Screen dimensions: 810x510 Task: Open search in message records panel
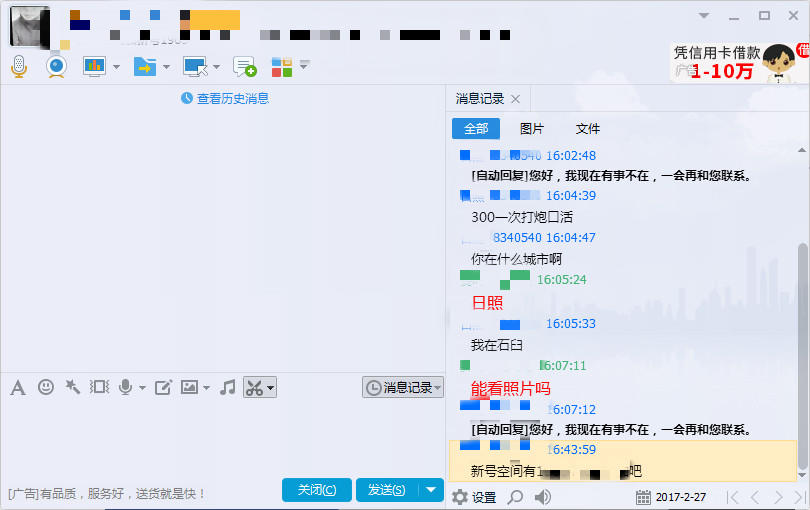click(515, 497)
